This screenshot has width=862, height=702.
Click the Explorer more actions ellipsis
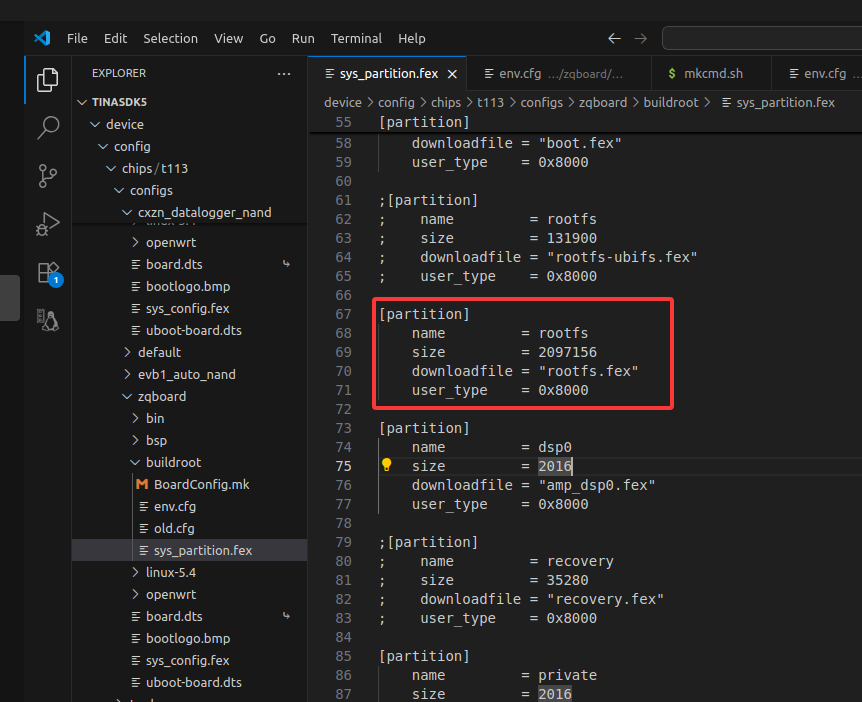284,74
